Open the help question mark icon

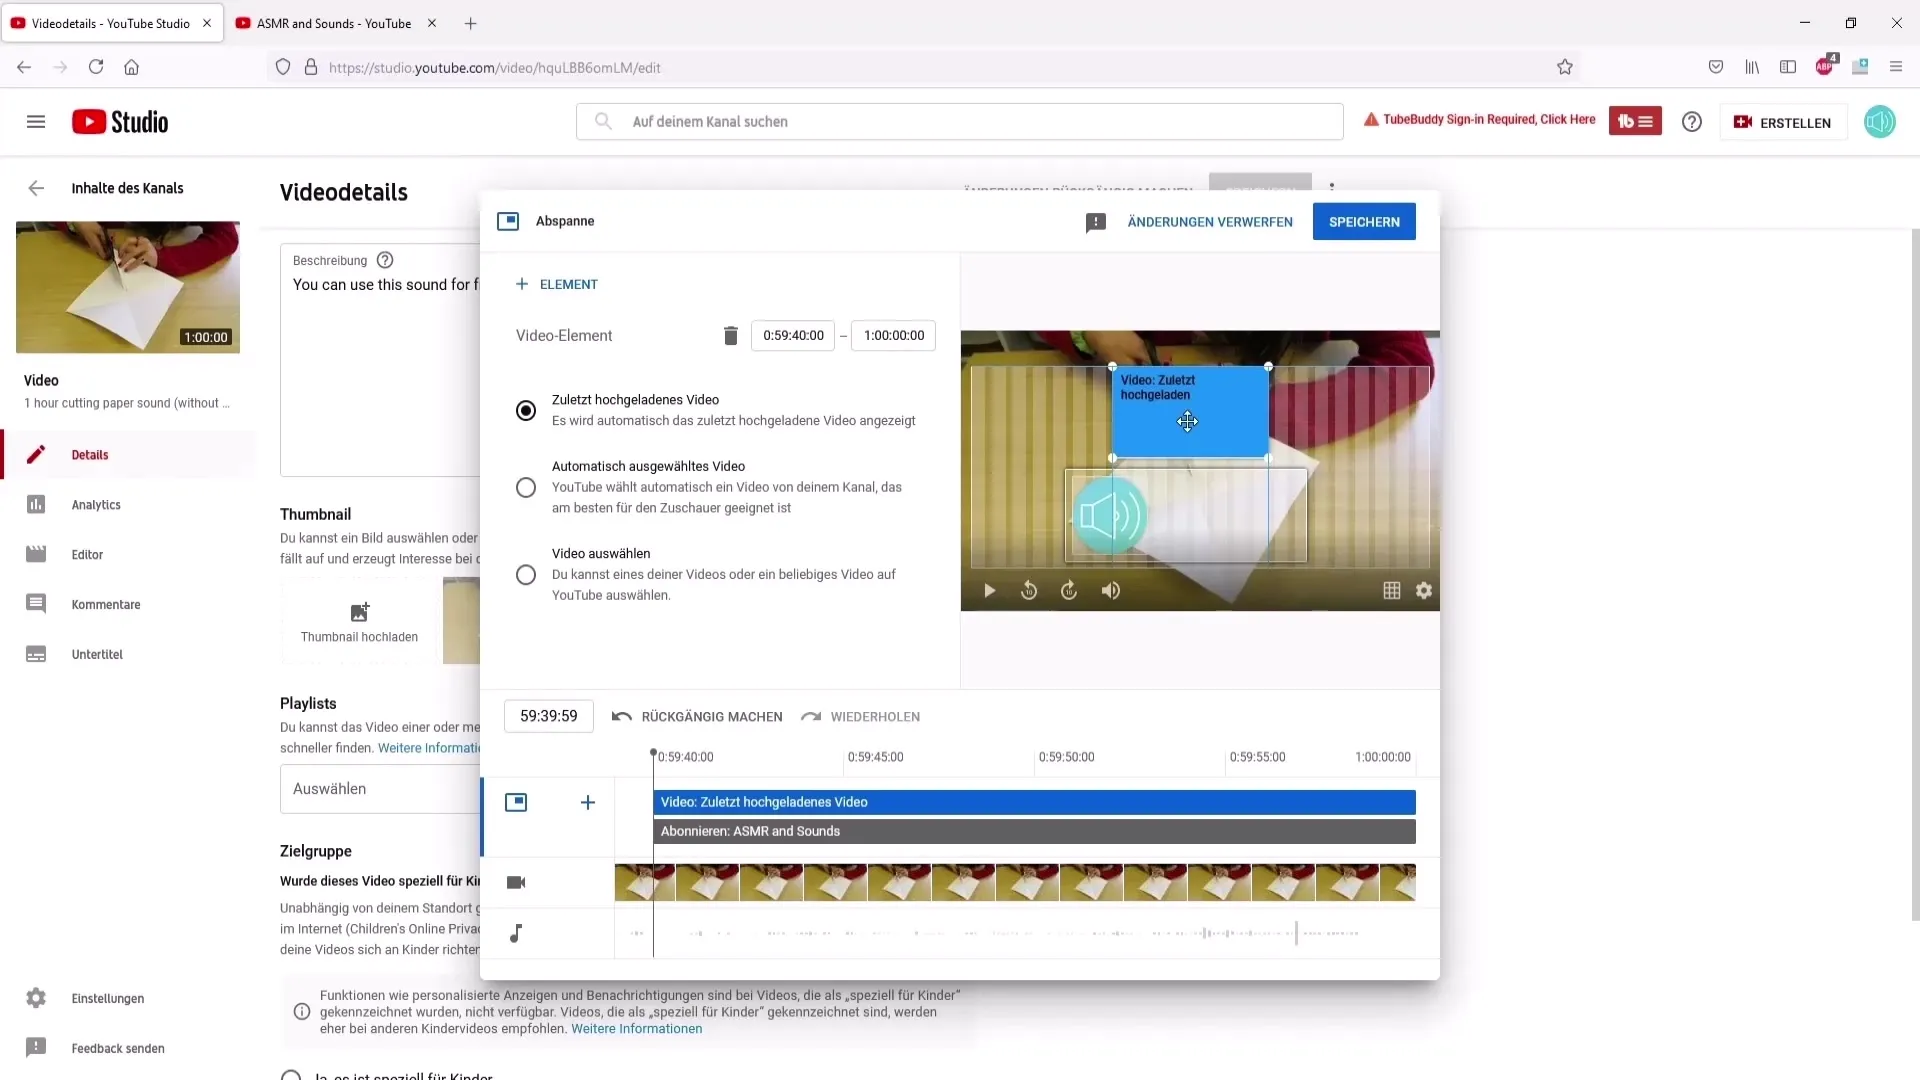[1692, 122]
